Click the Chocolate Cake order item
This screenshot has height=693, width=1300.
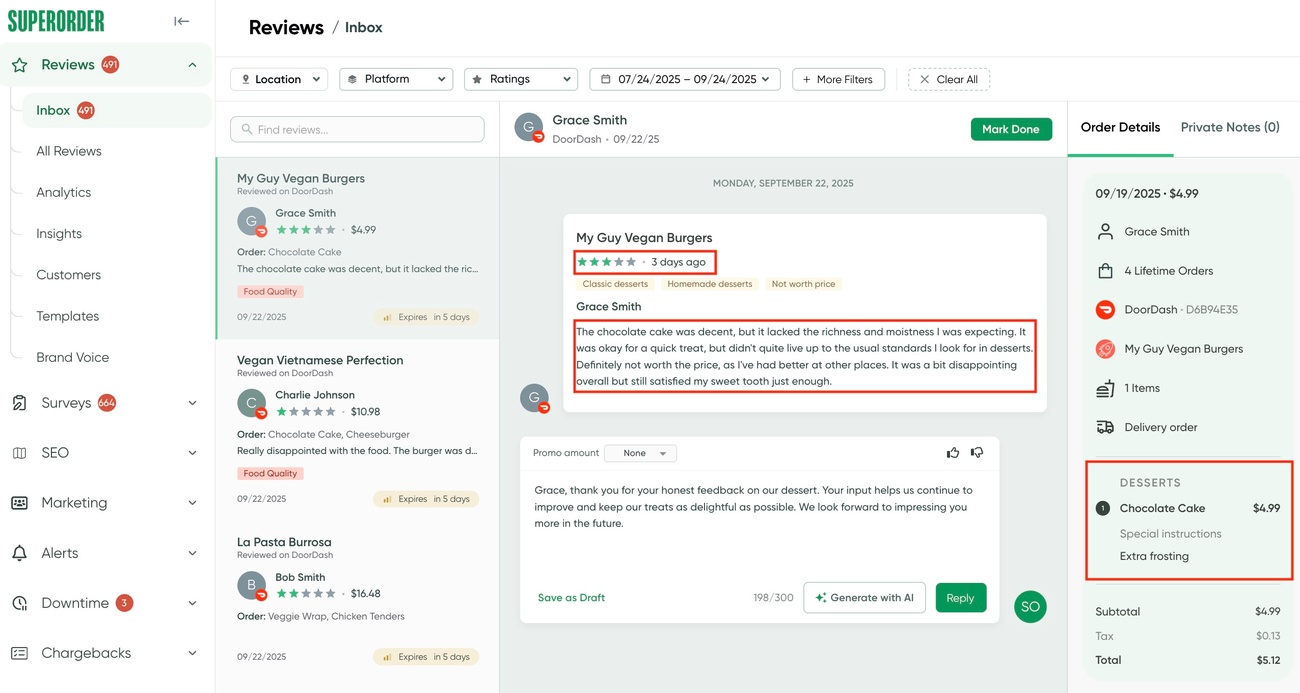pyautogui.click(x=1188, y=508)
